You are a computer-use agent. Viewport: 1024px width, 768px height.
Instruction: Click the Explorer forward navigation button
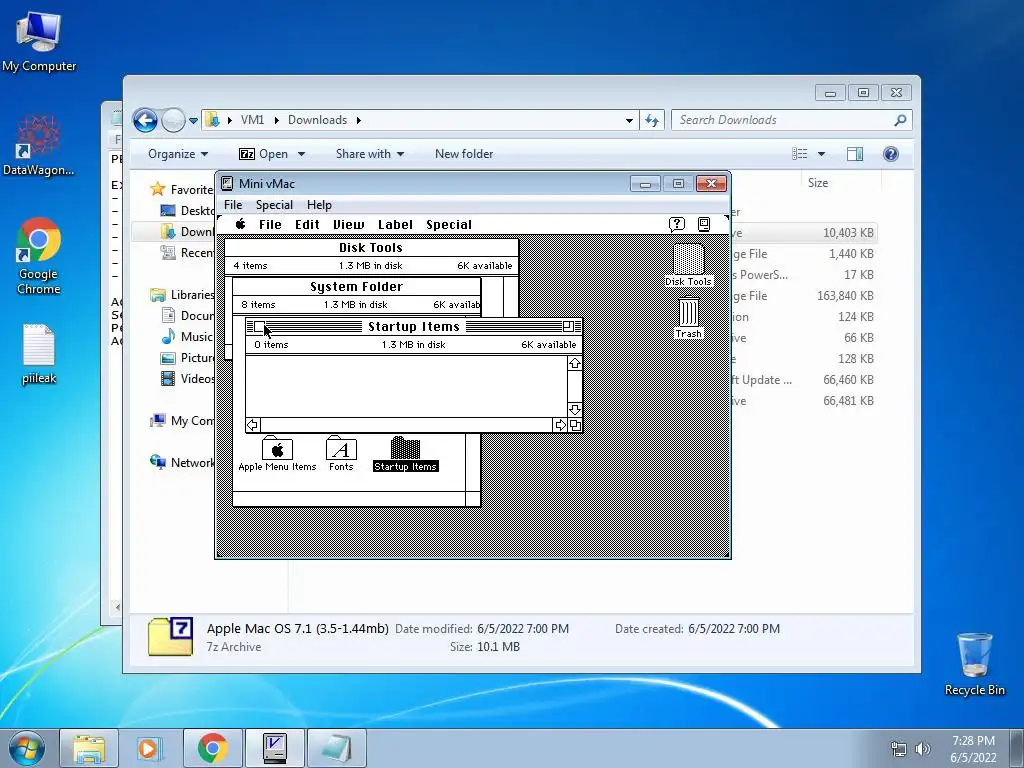point(173,120)
